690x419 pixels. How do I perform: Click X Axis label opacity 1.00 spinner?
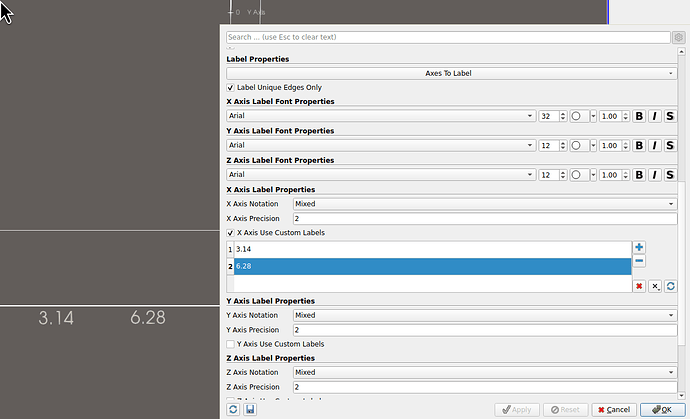[614, 116]
